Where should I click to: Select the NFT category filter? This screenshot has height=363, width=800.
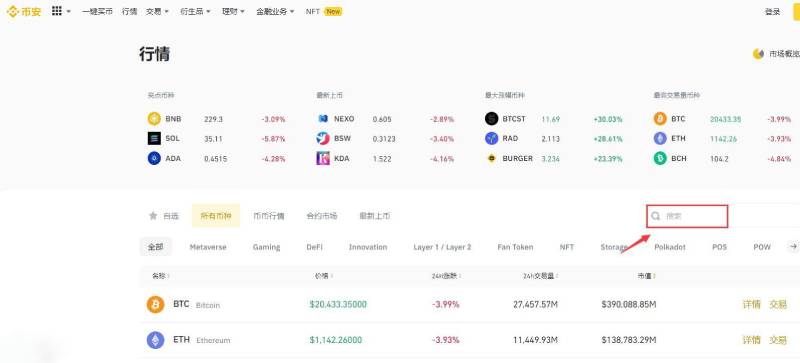(567, 247)
